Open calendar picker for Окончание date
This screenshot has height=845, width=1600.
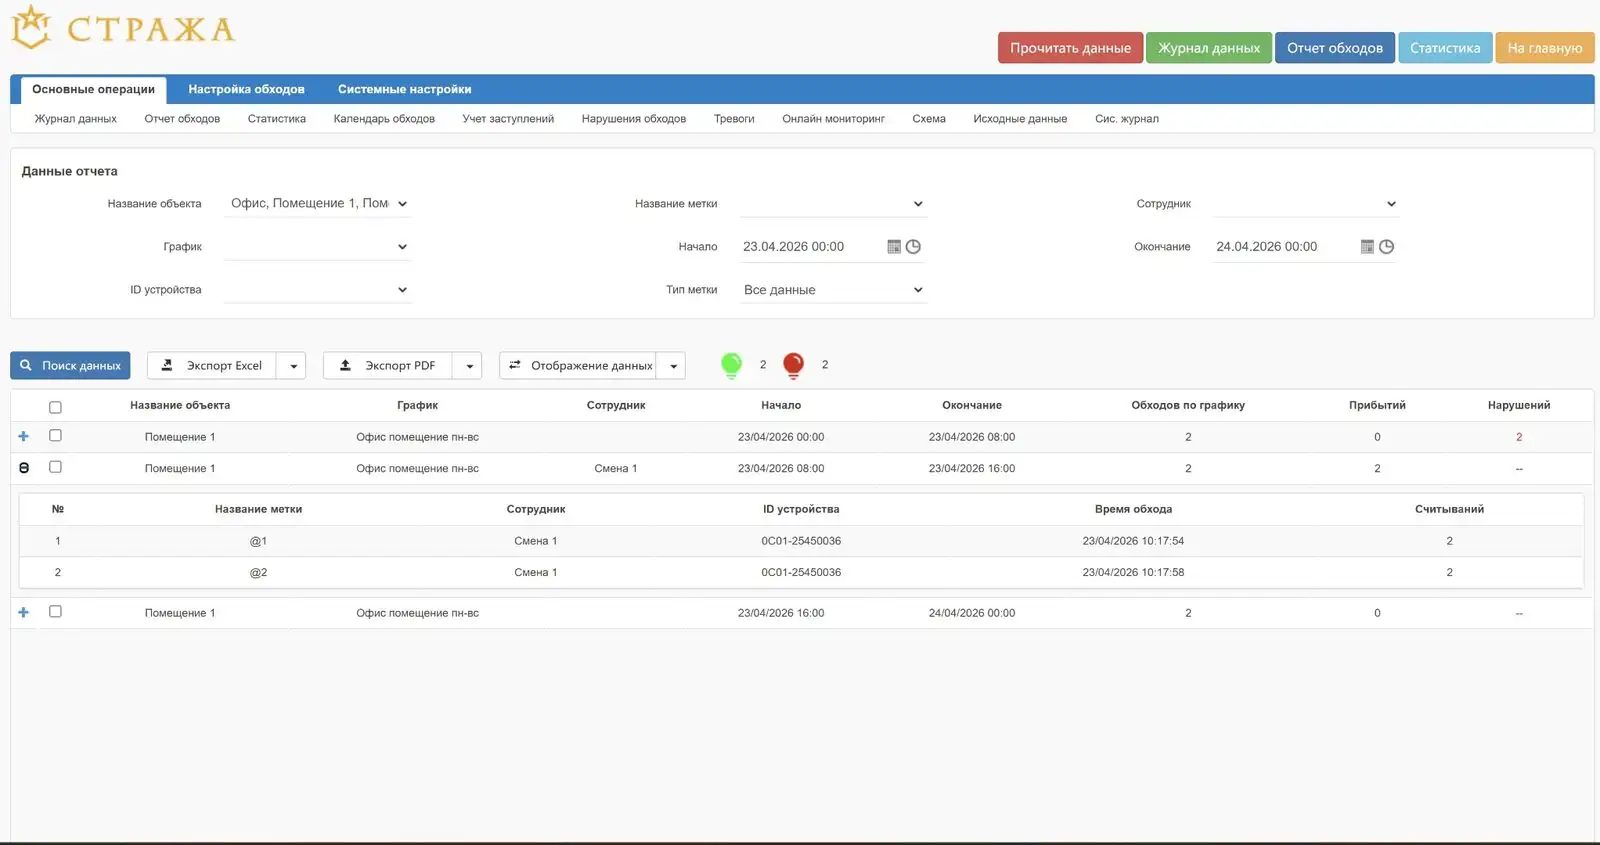coord(1367,247)
